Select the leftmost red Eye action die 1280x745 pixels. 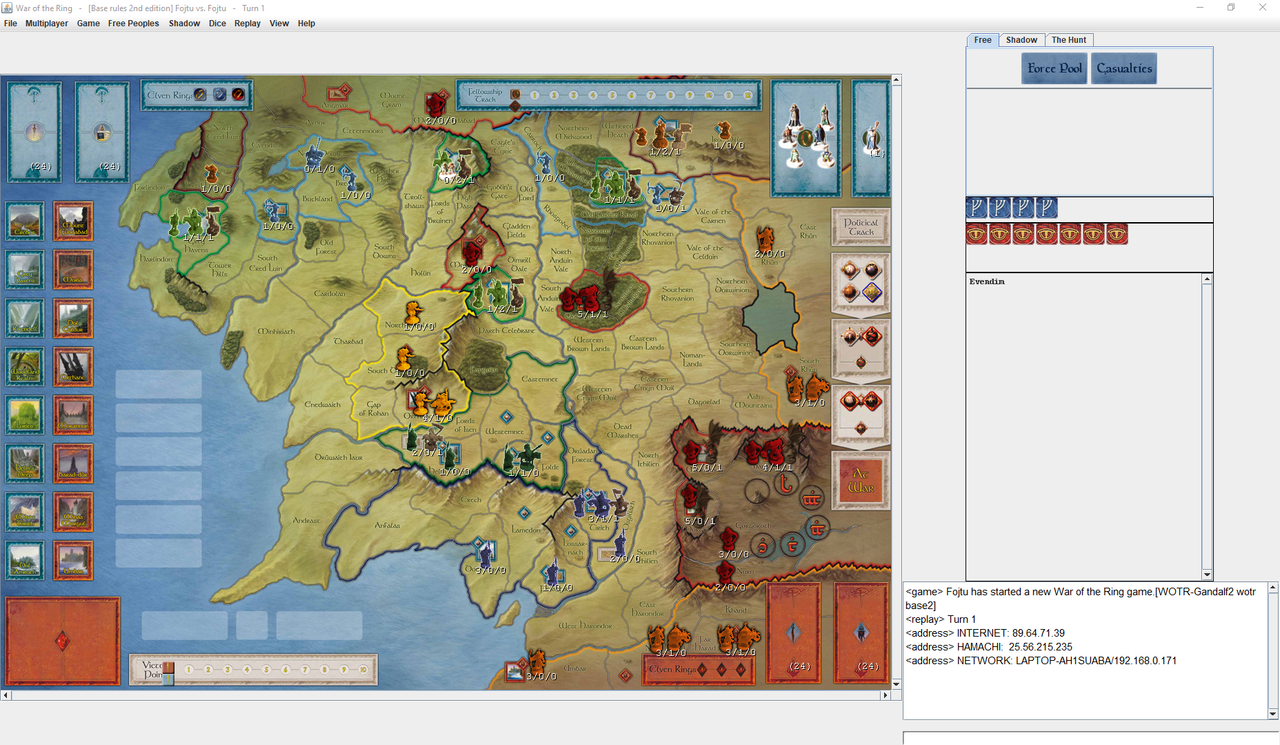977,234
